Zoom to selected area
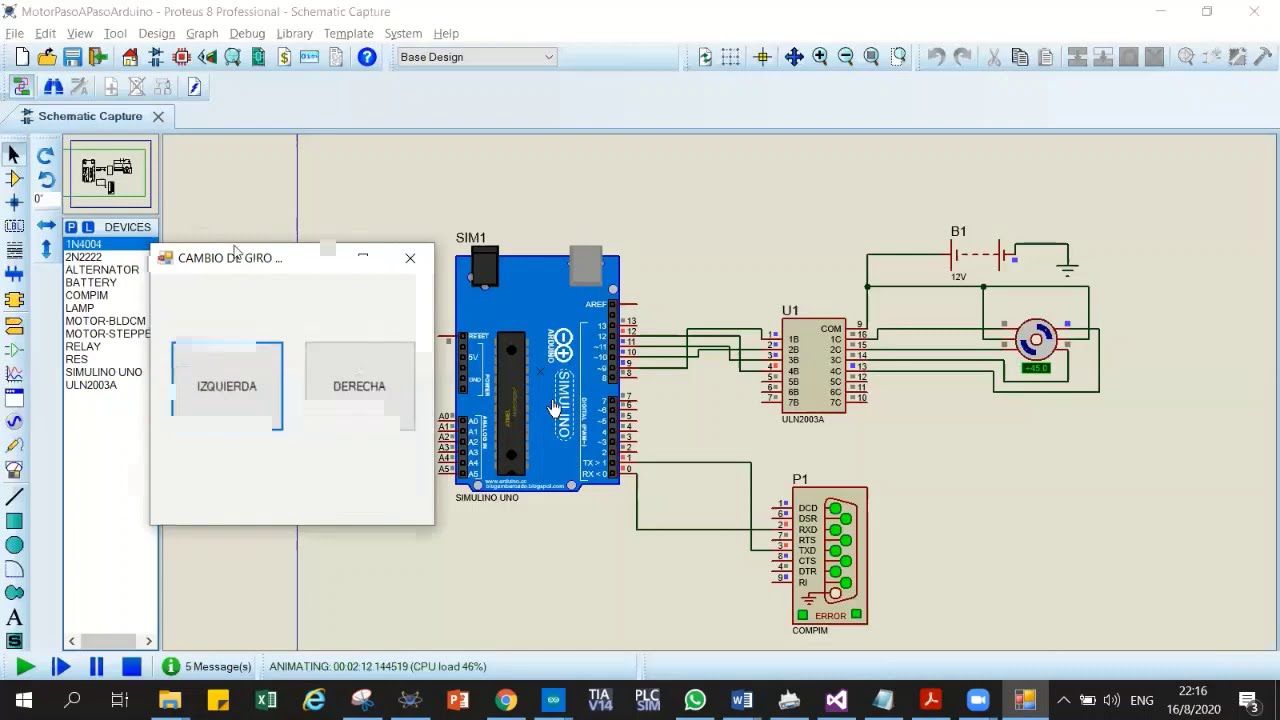 pyautogui.click(x=898, y=57)
